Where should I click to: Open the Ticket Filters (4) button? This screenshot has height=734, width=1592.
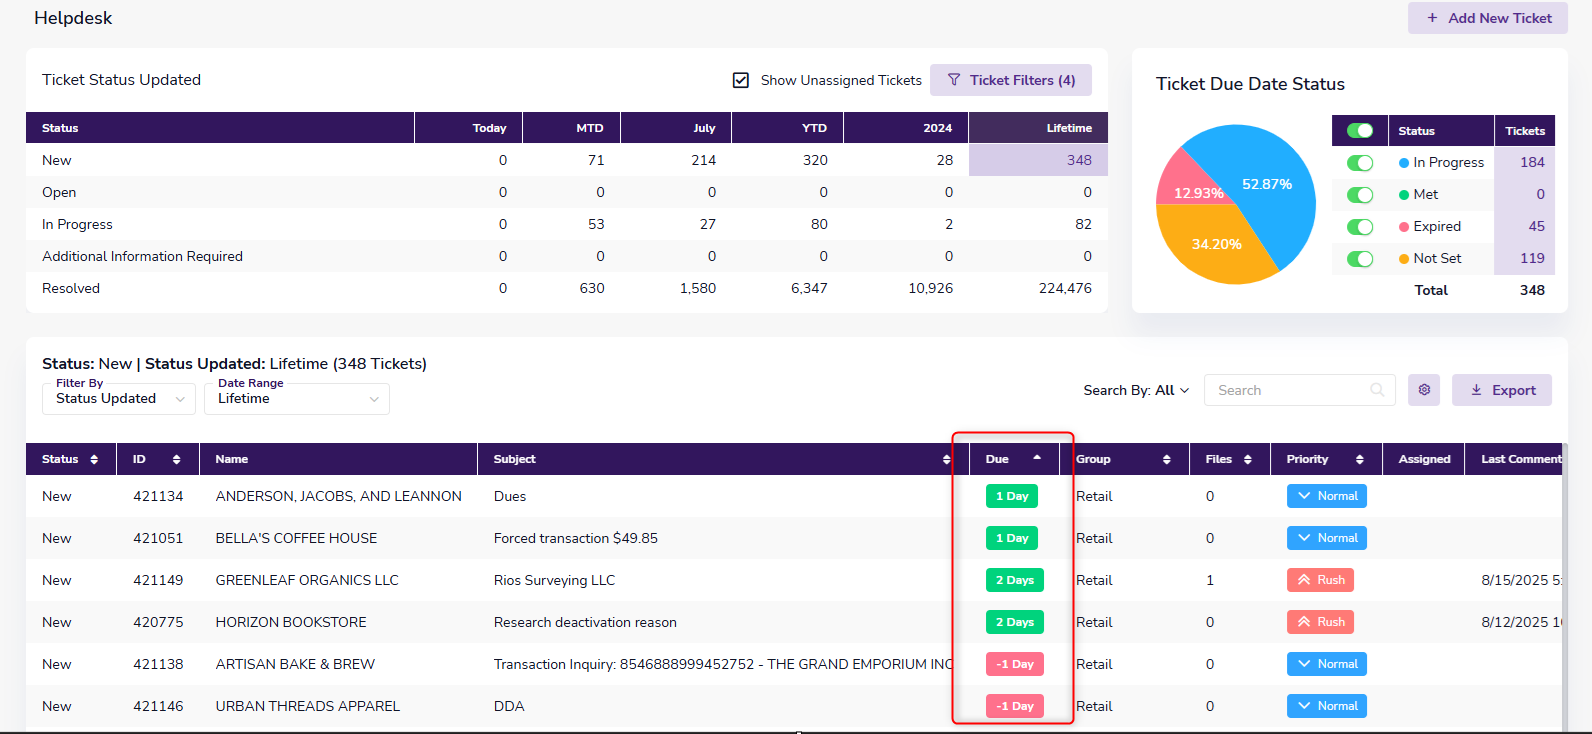pyautogui.click(x=1010, y=80)
